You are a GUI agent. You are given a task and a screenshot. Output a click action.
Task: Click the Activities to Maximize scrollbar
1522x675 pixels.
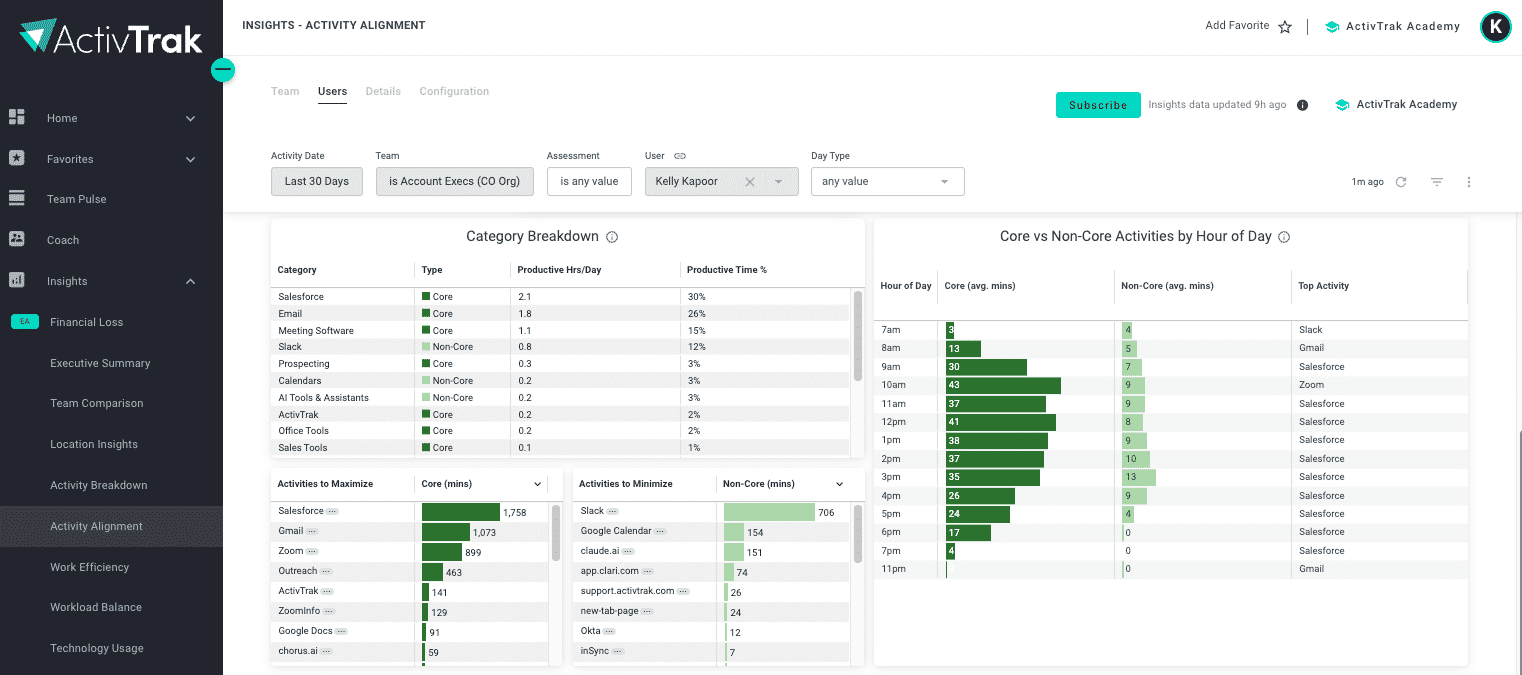click(x=556, y=533)
